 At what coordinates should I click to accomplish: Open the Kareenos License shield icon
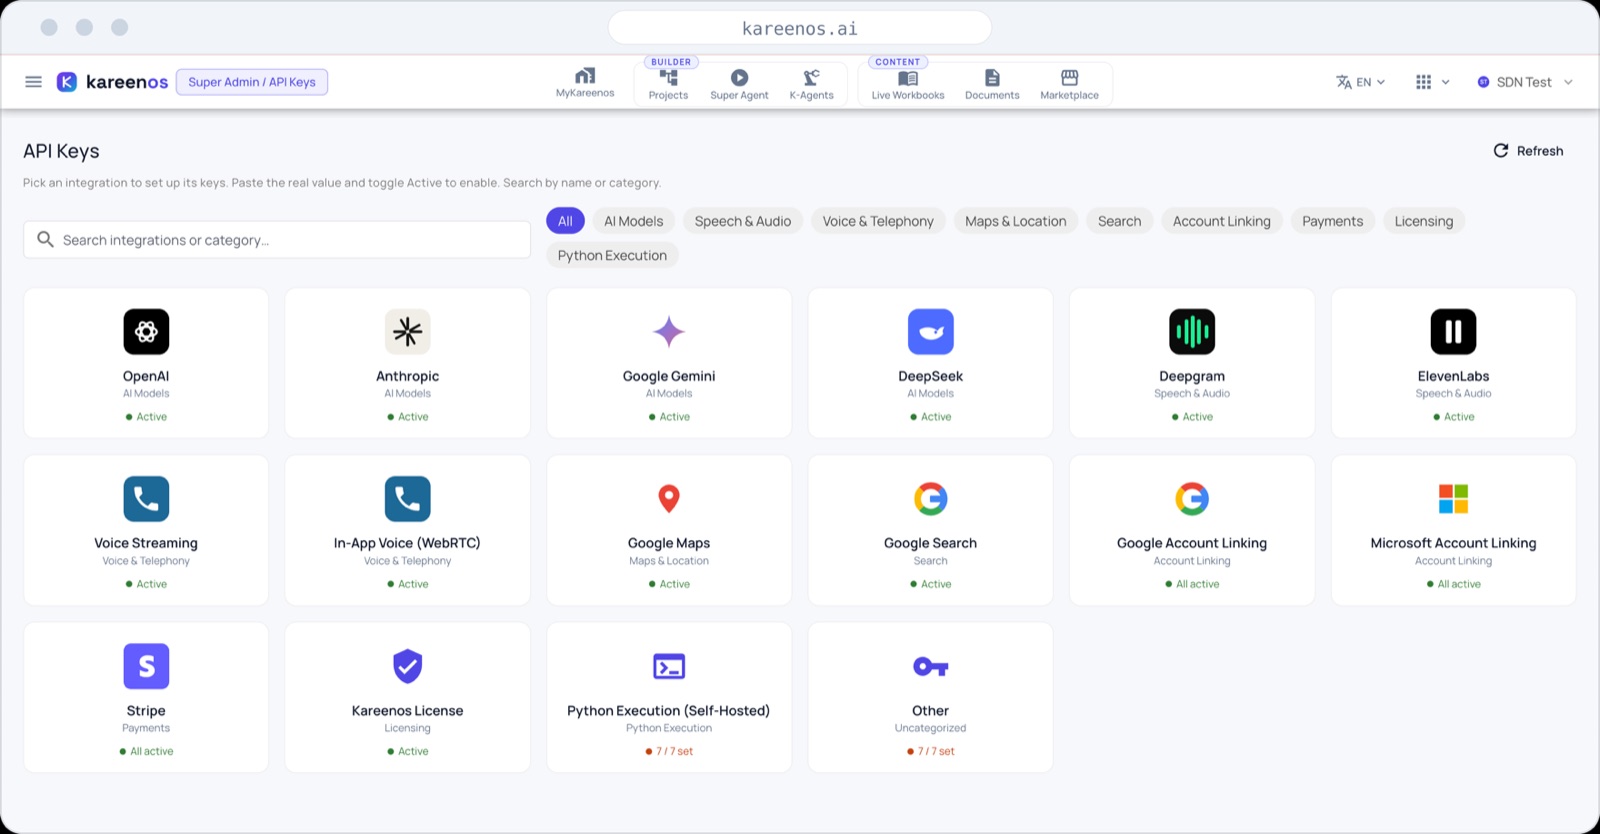tap(408, 666)
